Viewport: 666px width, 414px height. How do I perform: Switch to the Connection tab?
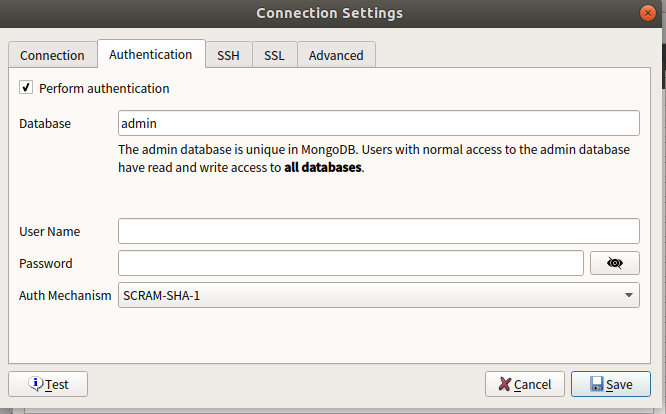coord(52,55)
